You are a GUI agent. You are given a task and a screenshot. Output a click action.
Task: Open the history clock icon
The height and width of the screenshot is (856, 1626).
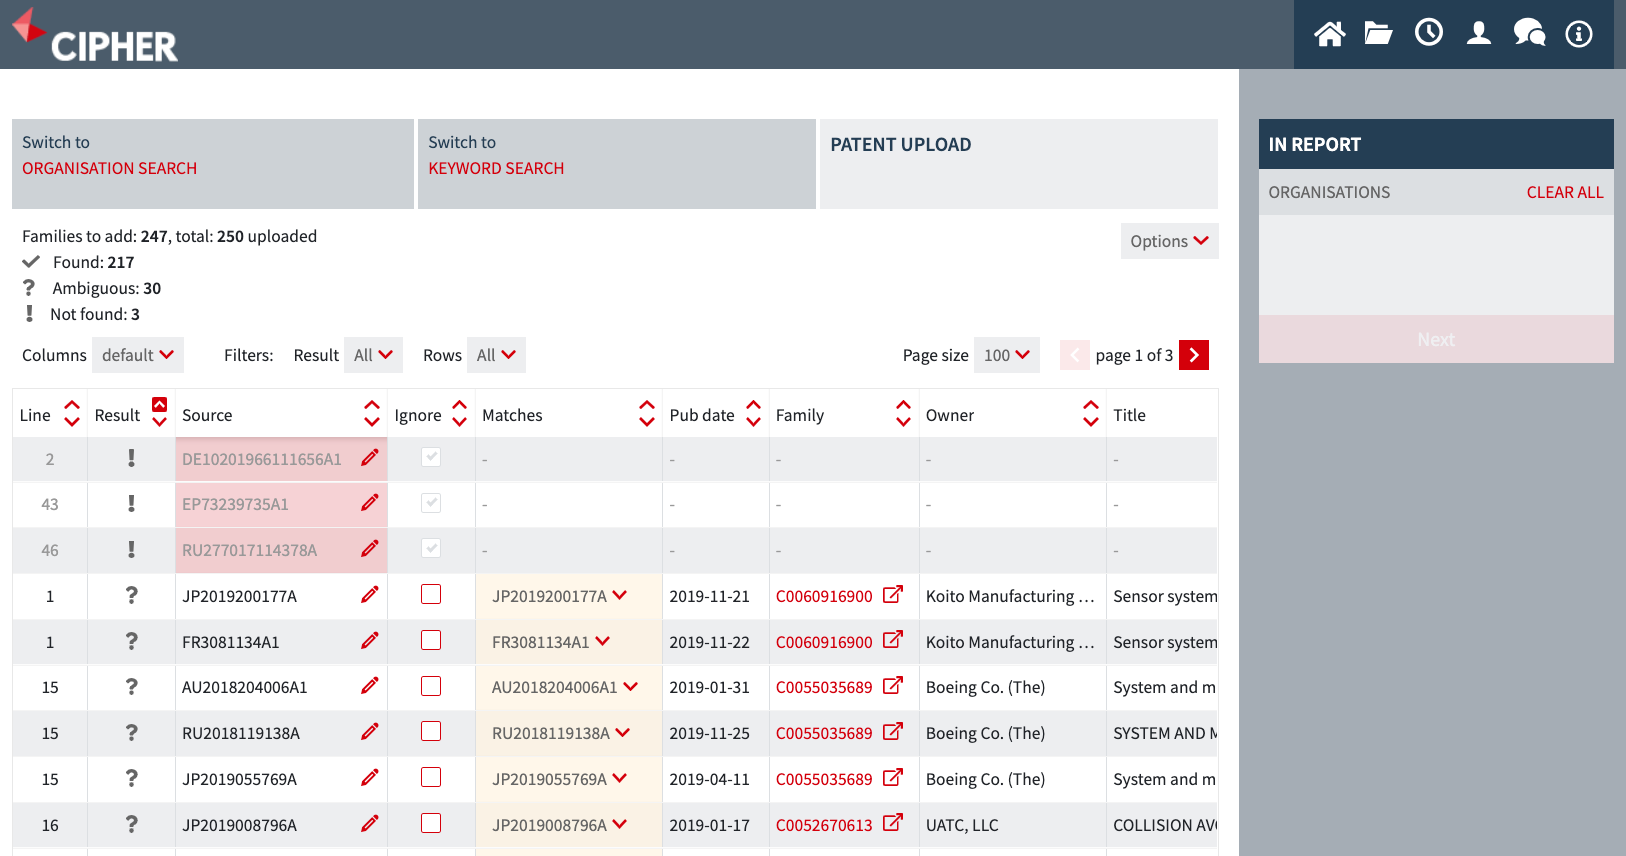click(1429, 33)
